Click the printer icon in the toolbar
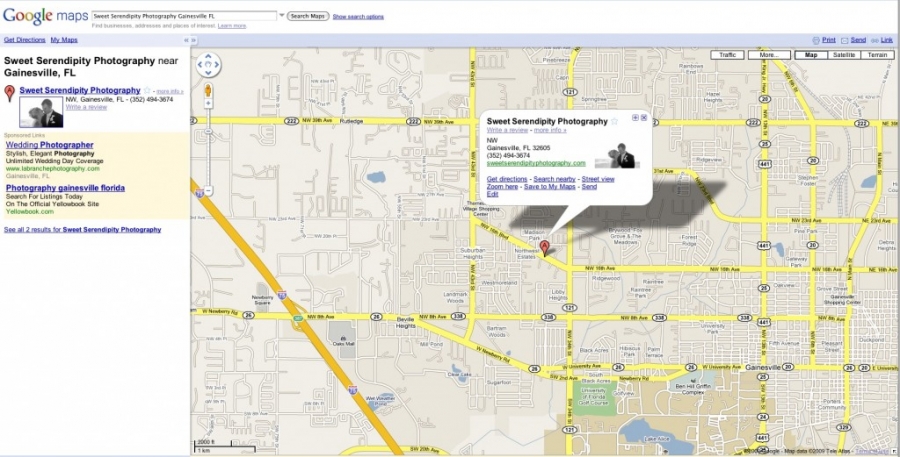 point(816,40)
